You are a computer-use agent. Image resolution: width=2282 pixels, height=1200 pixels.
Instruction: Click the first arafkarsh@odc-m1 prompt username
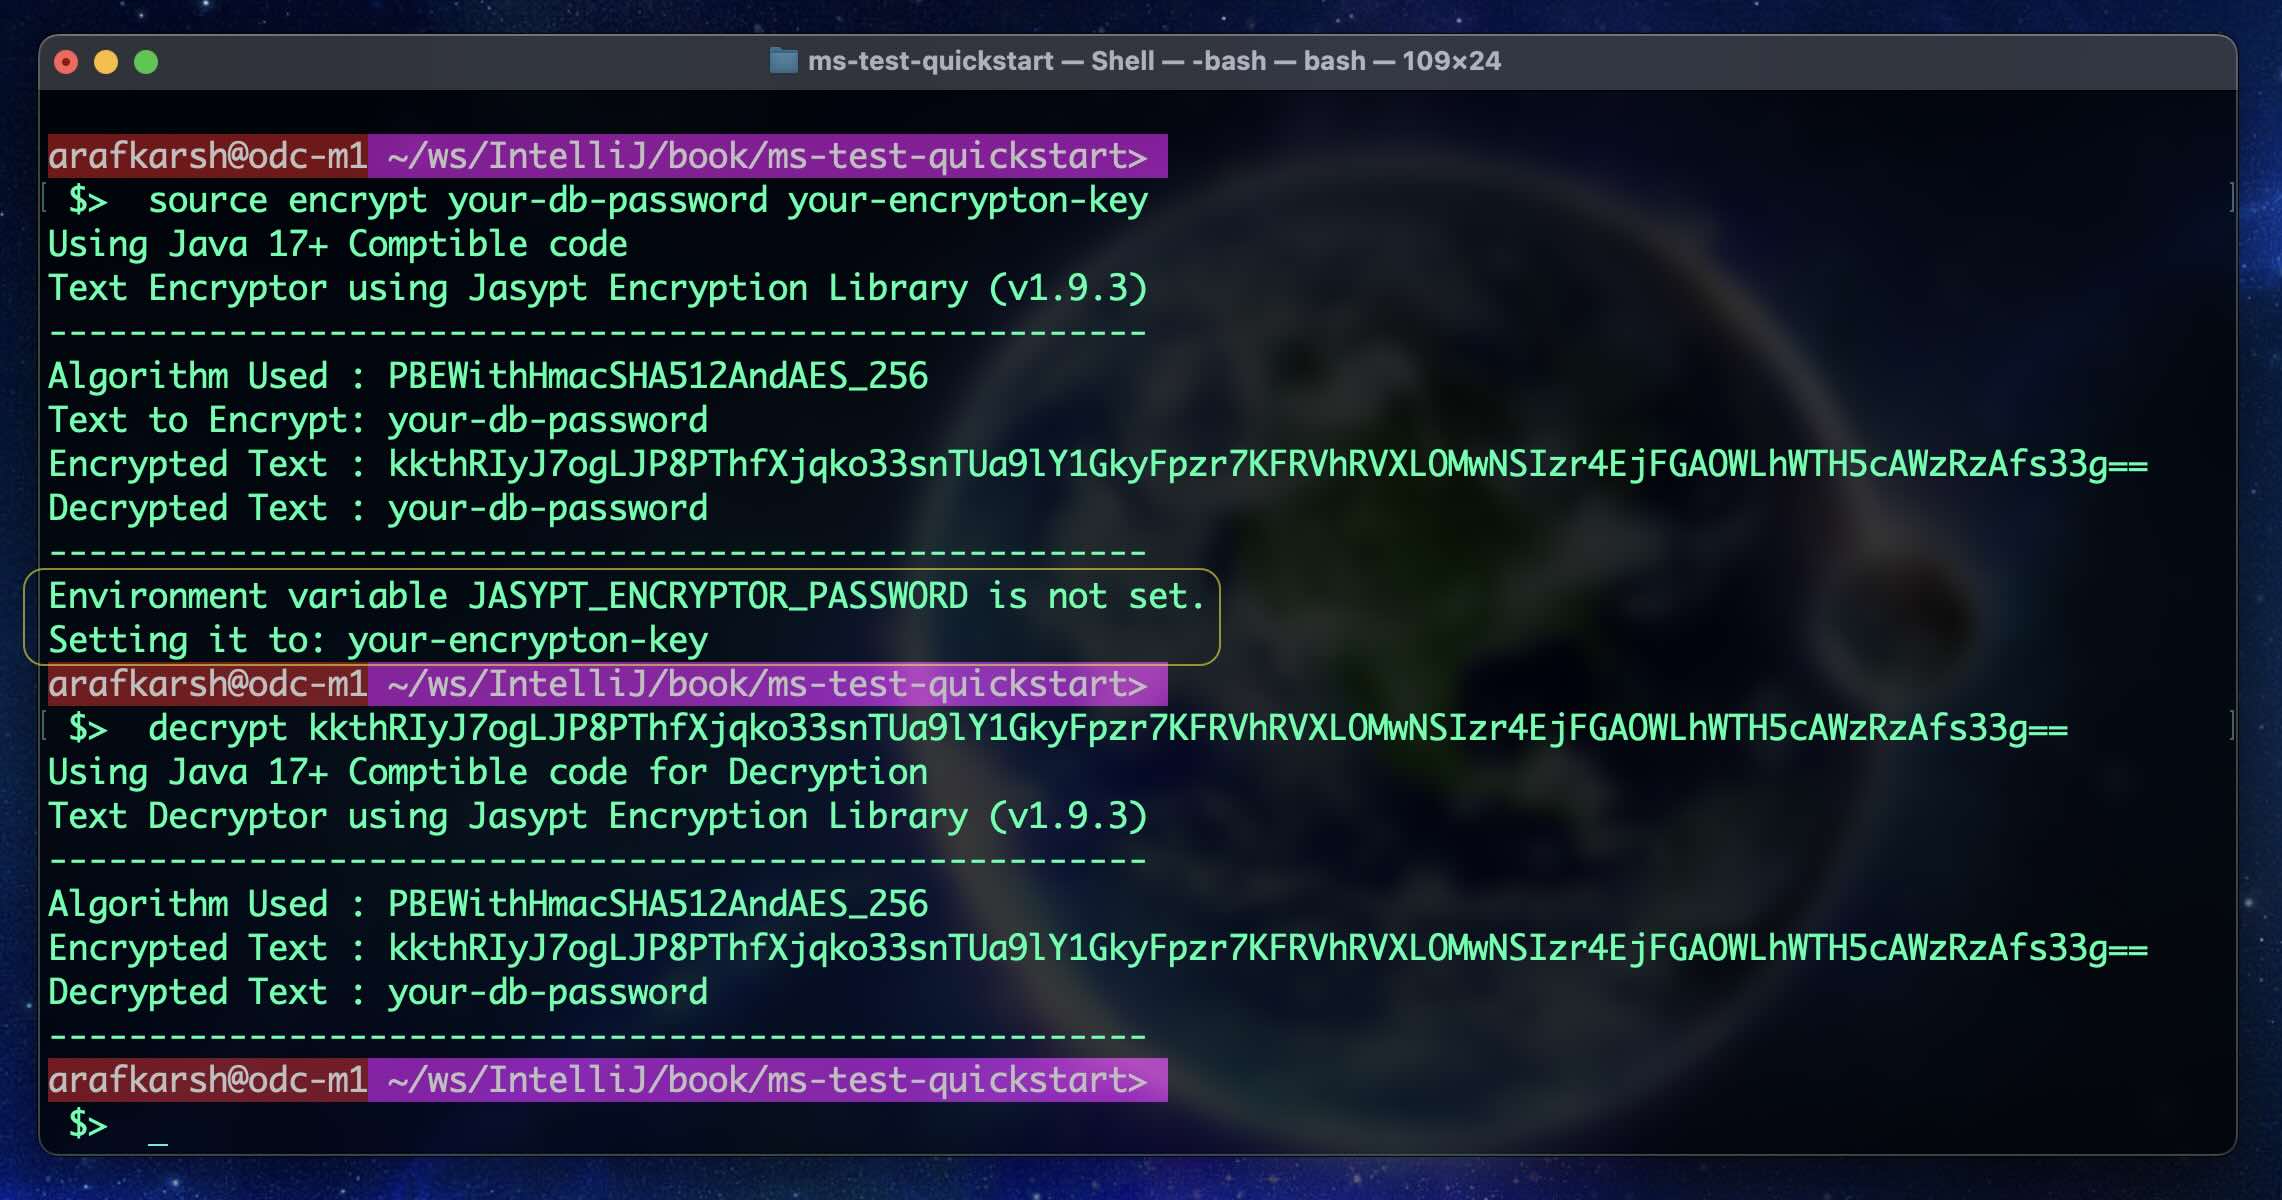click(207, 156)
